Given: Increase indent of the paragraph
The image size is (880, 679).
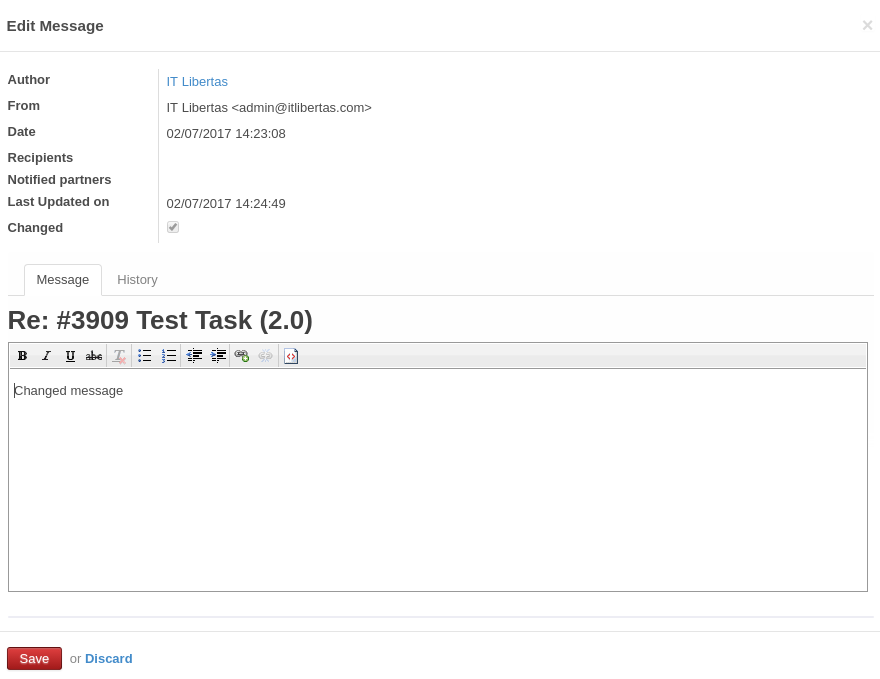Looking at the screenshot, I should (x=218, y=356).
